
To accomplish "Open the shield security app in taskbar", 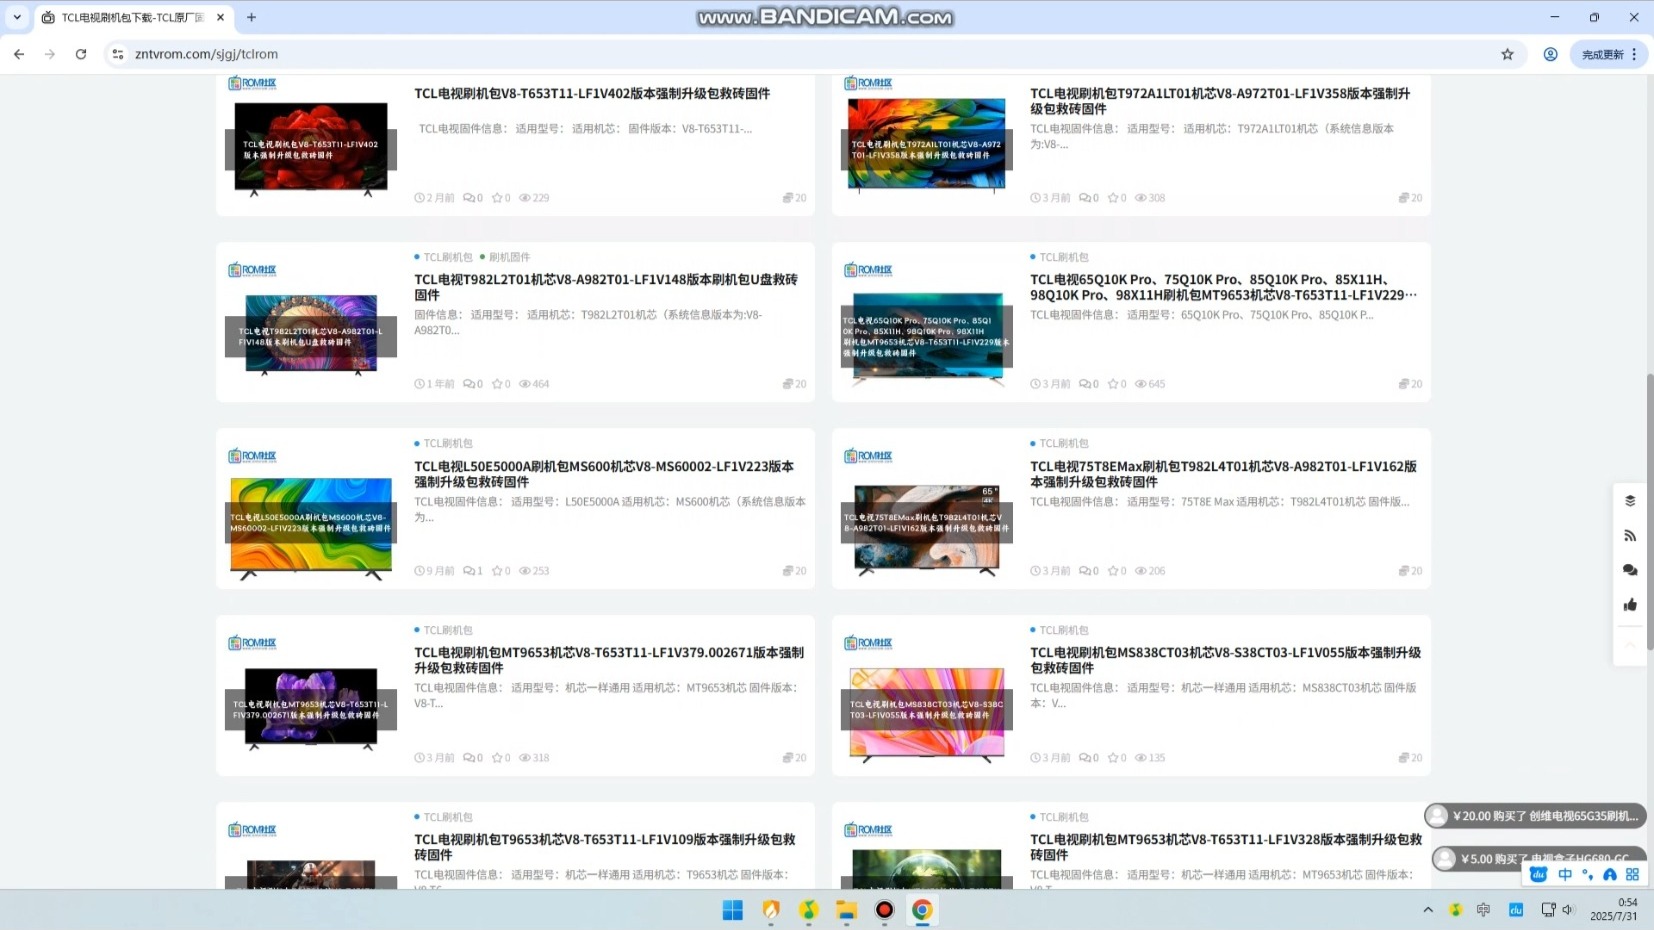I will pos(771,910).
